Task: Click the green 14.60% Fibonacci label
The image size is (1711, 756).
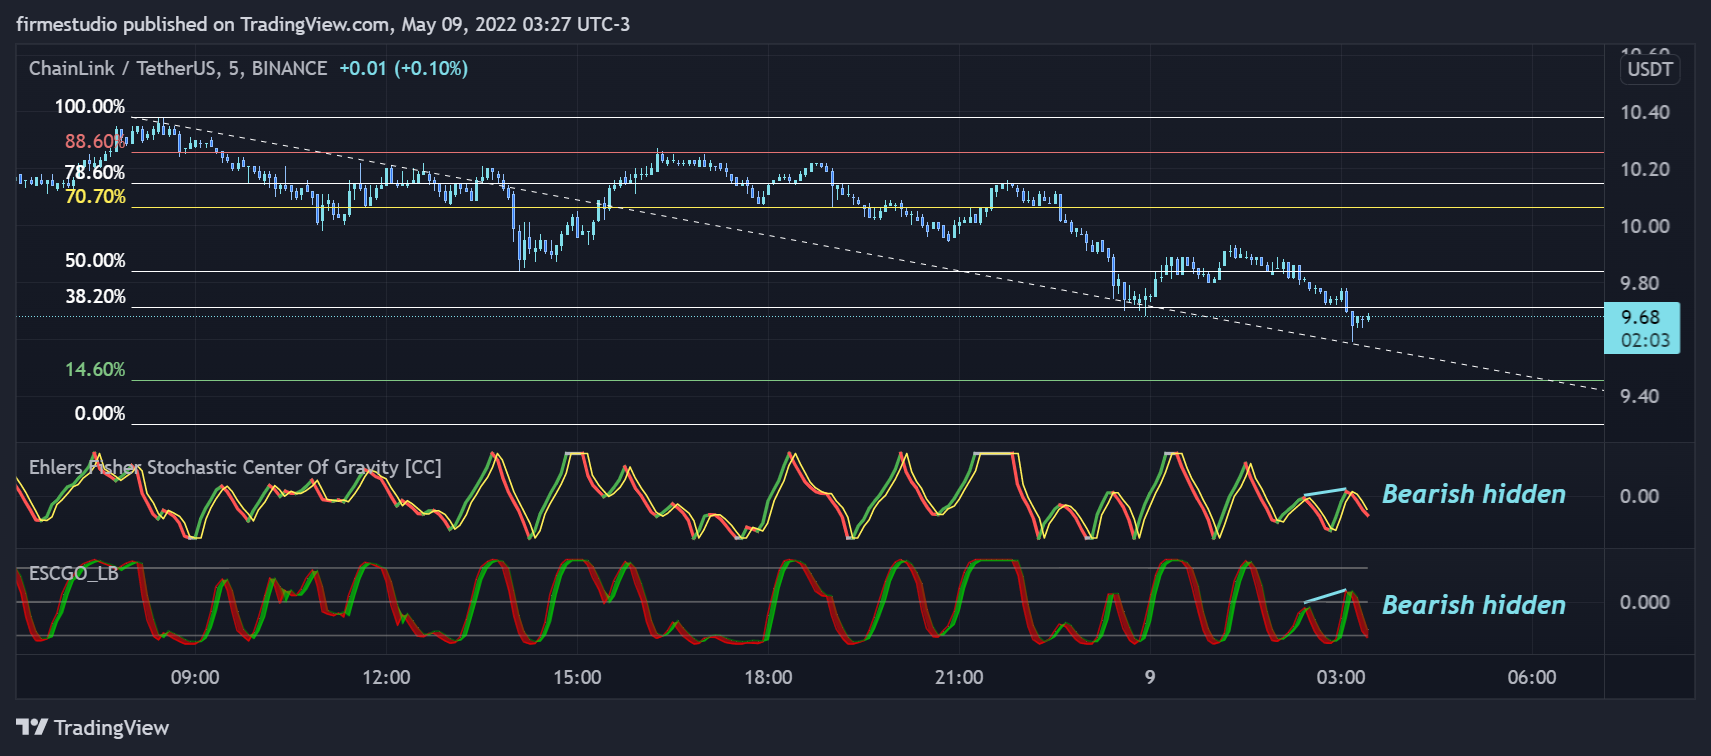Action: coord(96,370)
